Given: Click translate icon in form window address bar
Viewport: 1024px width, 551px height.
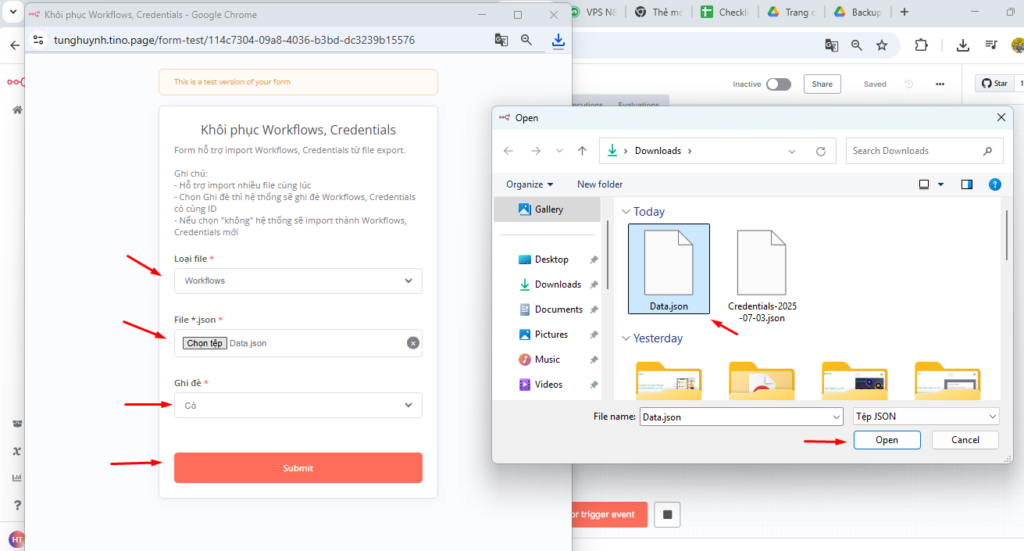Looking at the screenshot, I should pyautogui.click(x=501, y=40).
